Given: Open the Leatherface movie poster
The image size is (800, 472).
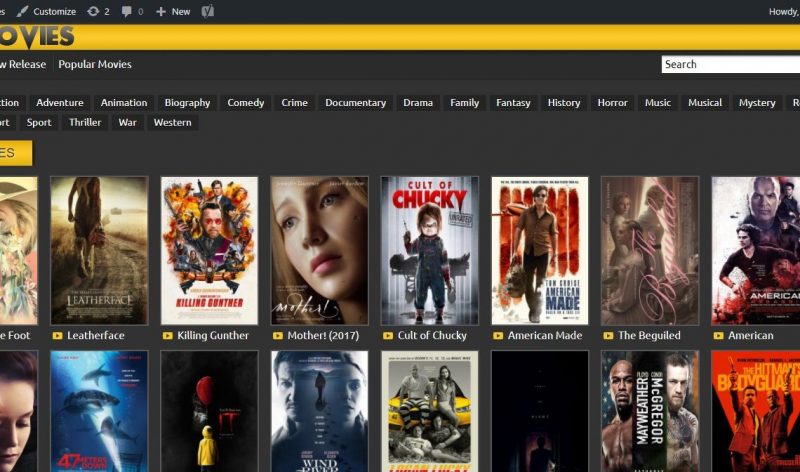Looking at the screenshot, I should pos(99,251).
